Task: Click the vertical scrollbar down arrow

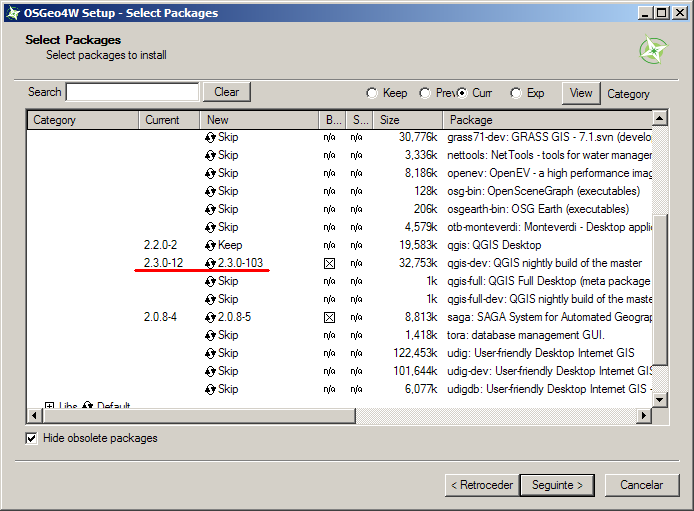Action: pos(659,400)
